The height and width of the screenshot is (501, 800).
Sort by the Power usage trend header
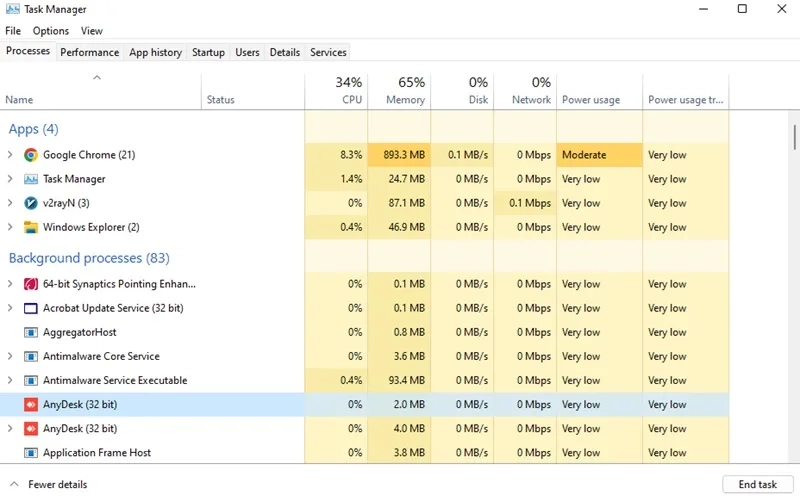pyautogui.click(x=686, y=91)
